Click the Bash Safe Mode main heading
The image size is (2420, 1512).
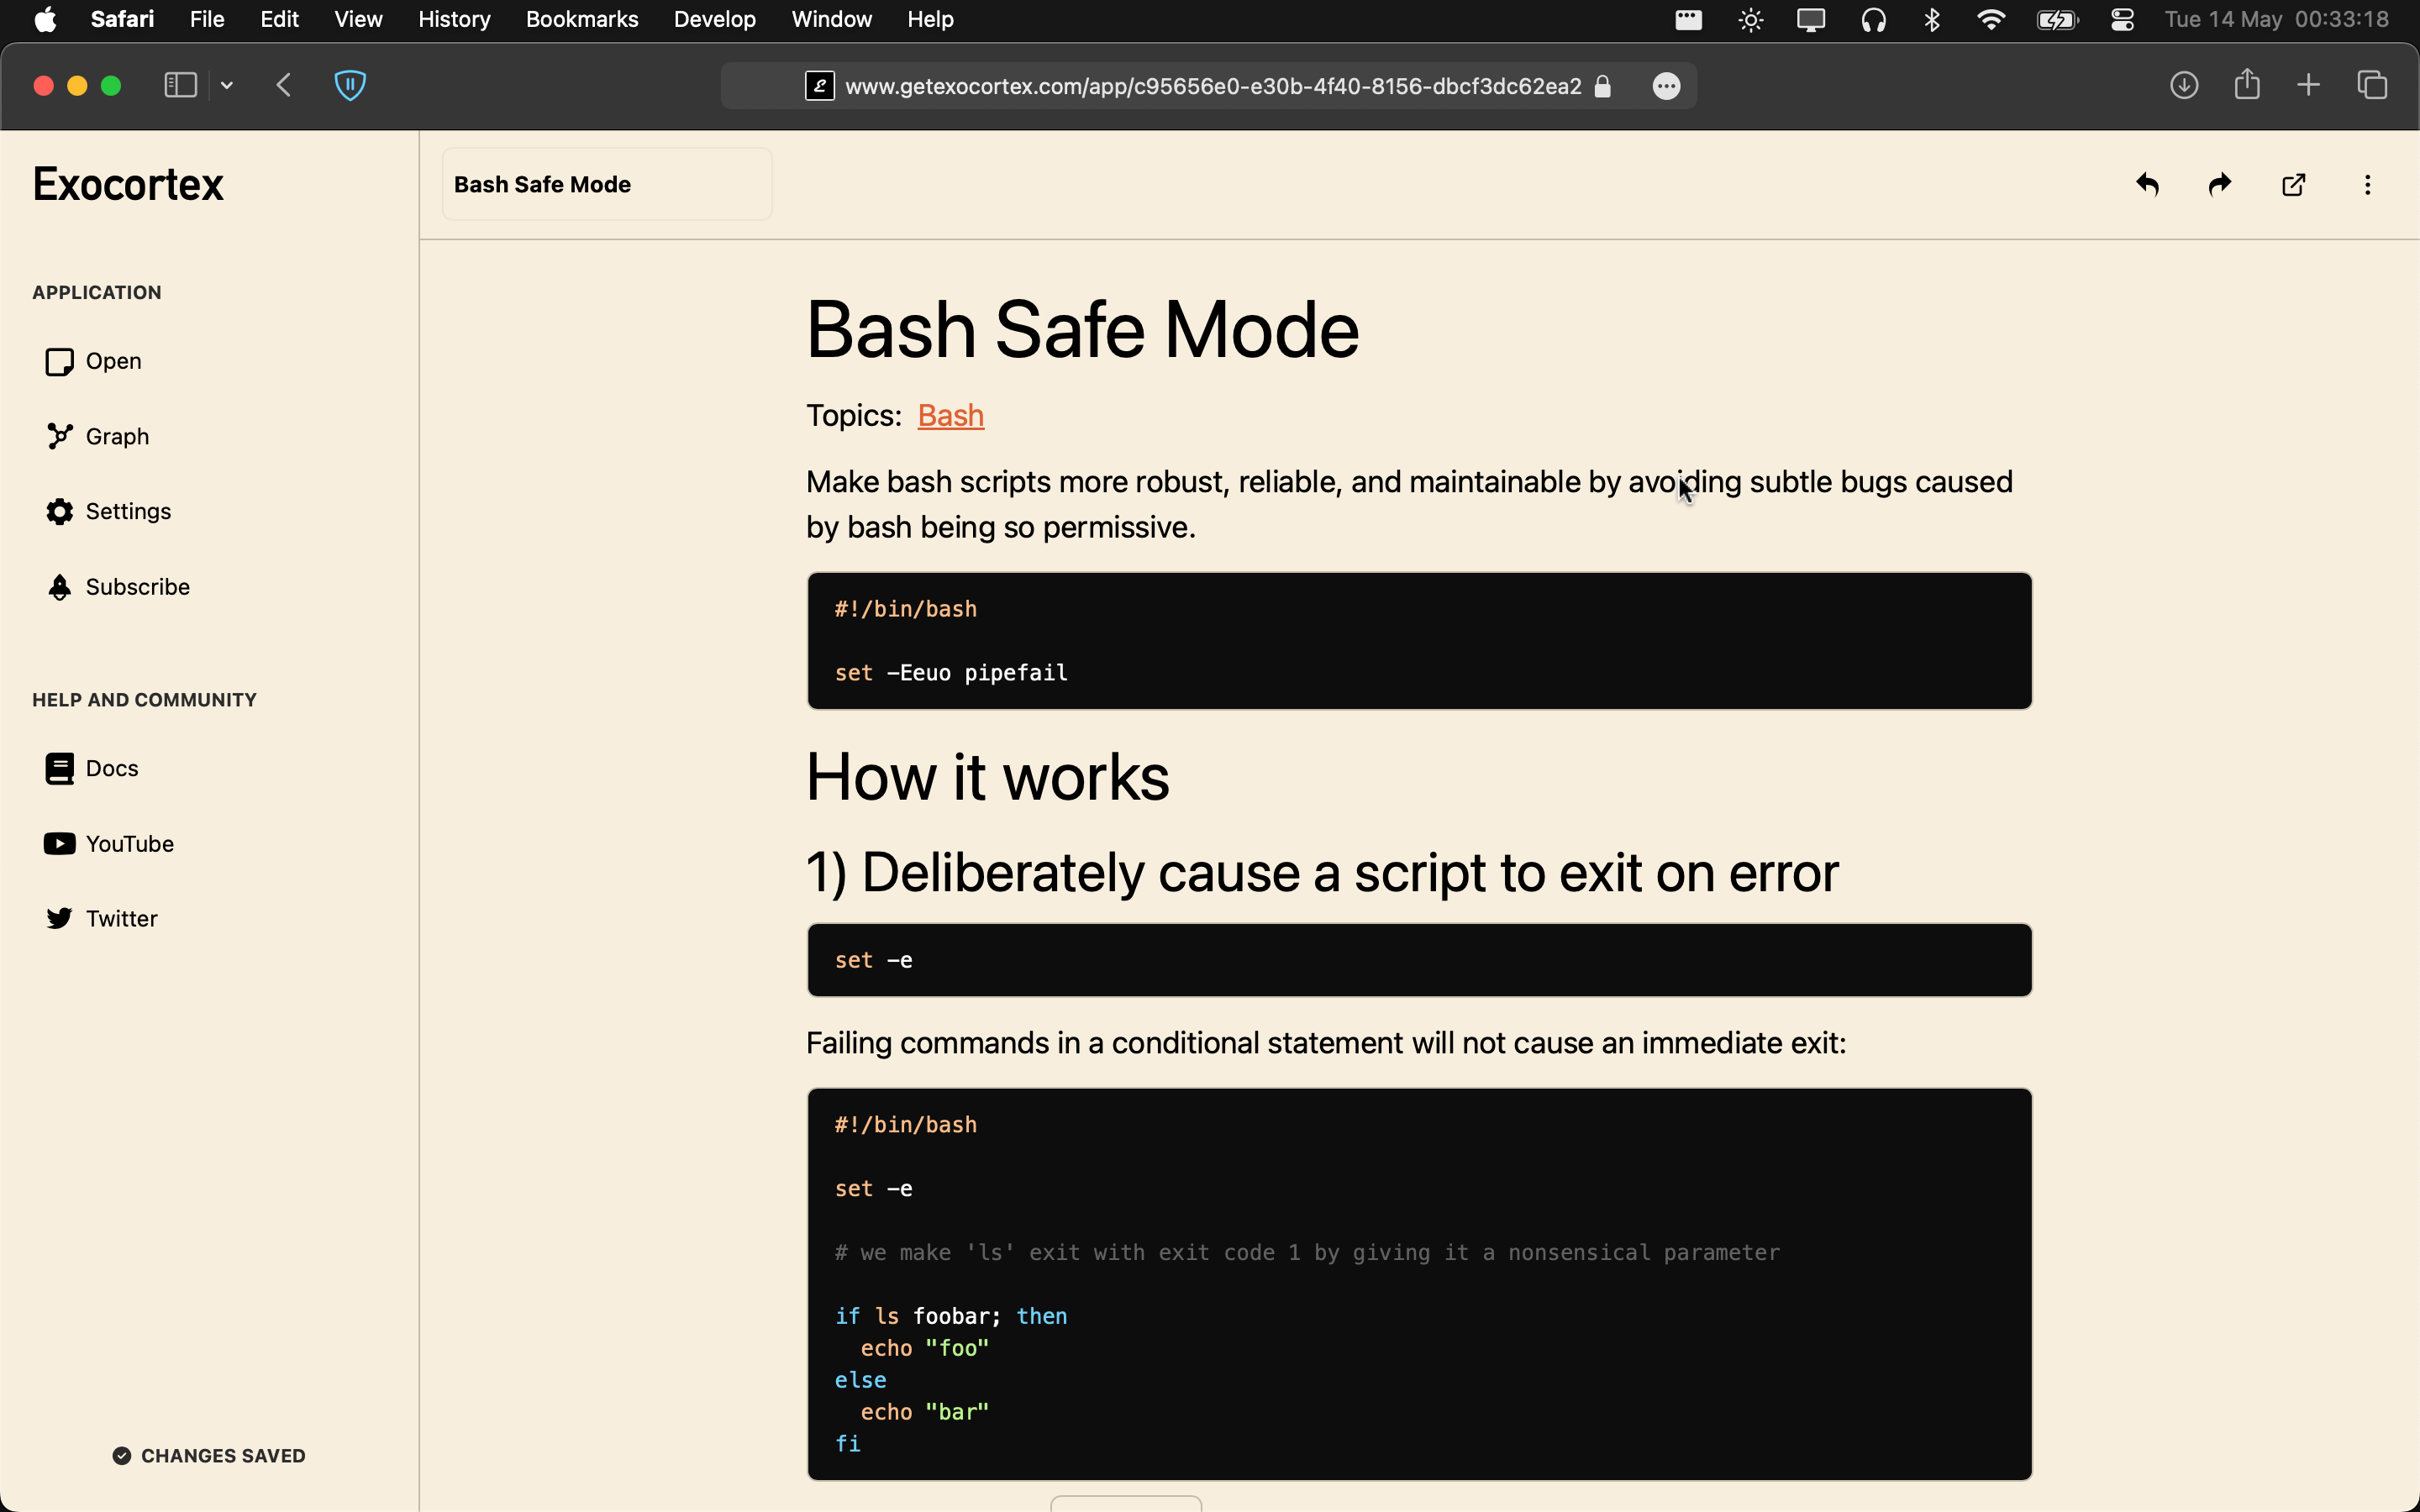[1083, 330]
